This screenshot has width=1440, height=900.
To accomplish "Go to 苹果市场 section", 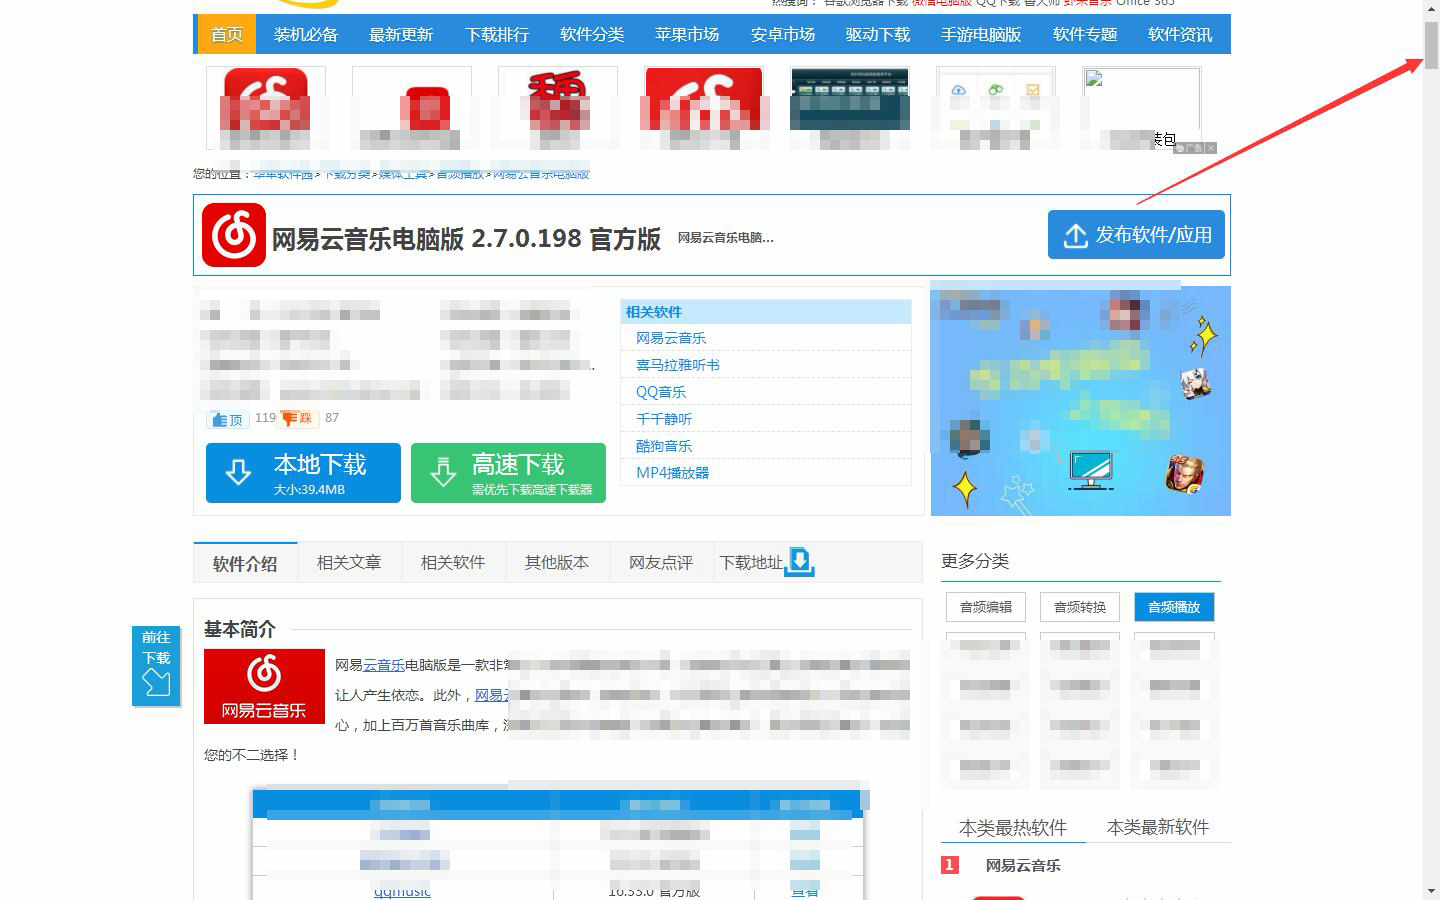I will (x=687, y=34).
